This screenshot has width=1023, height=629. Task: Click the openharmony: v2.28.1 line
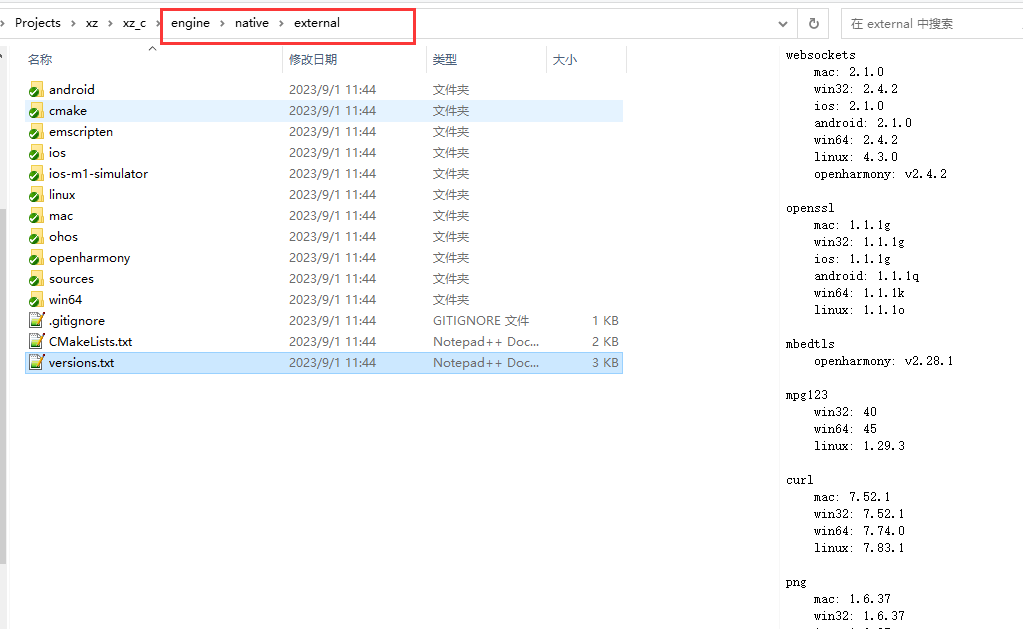click(x=883, y=361)
